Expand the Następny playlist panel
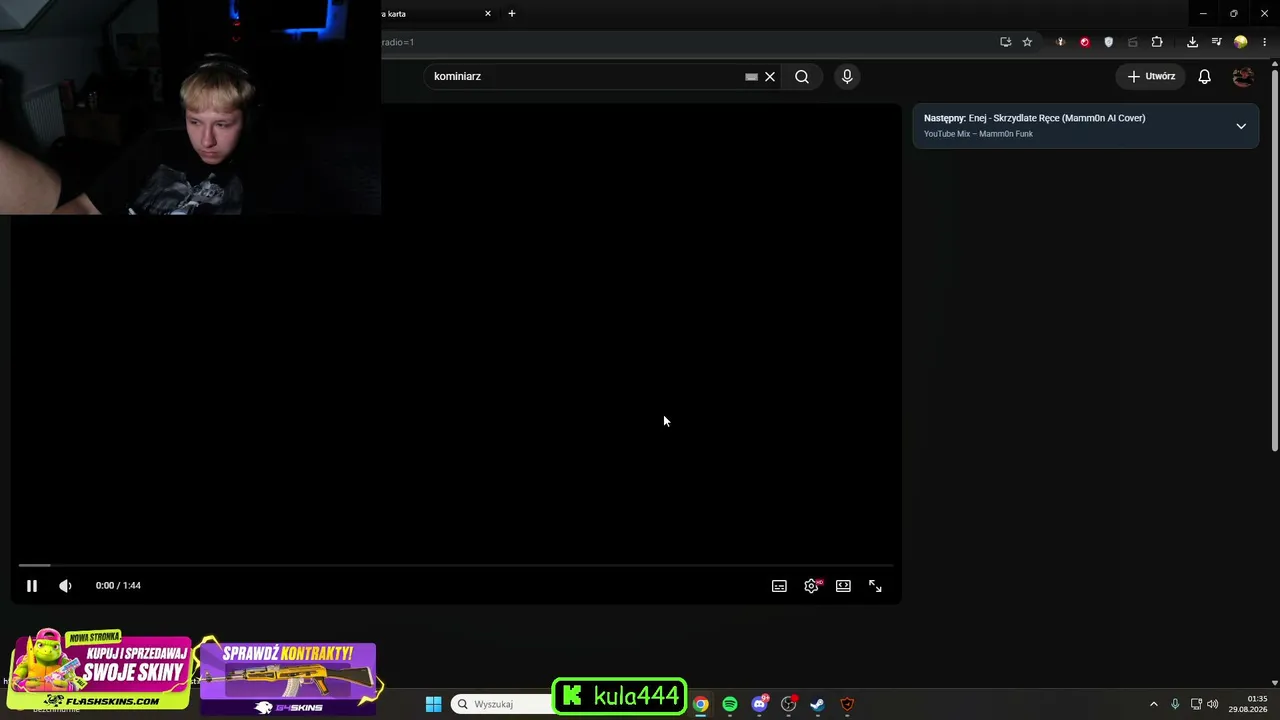 click(1241, 126)
